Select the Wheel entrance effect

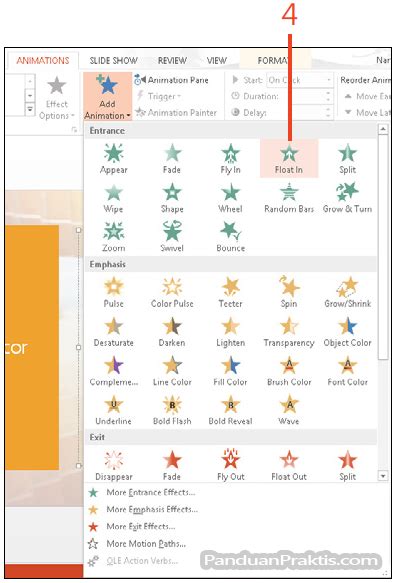pyautogui.click(x=230, y=198)
